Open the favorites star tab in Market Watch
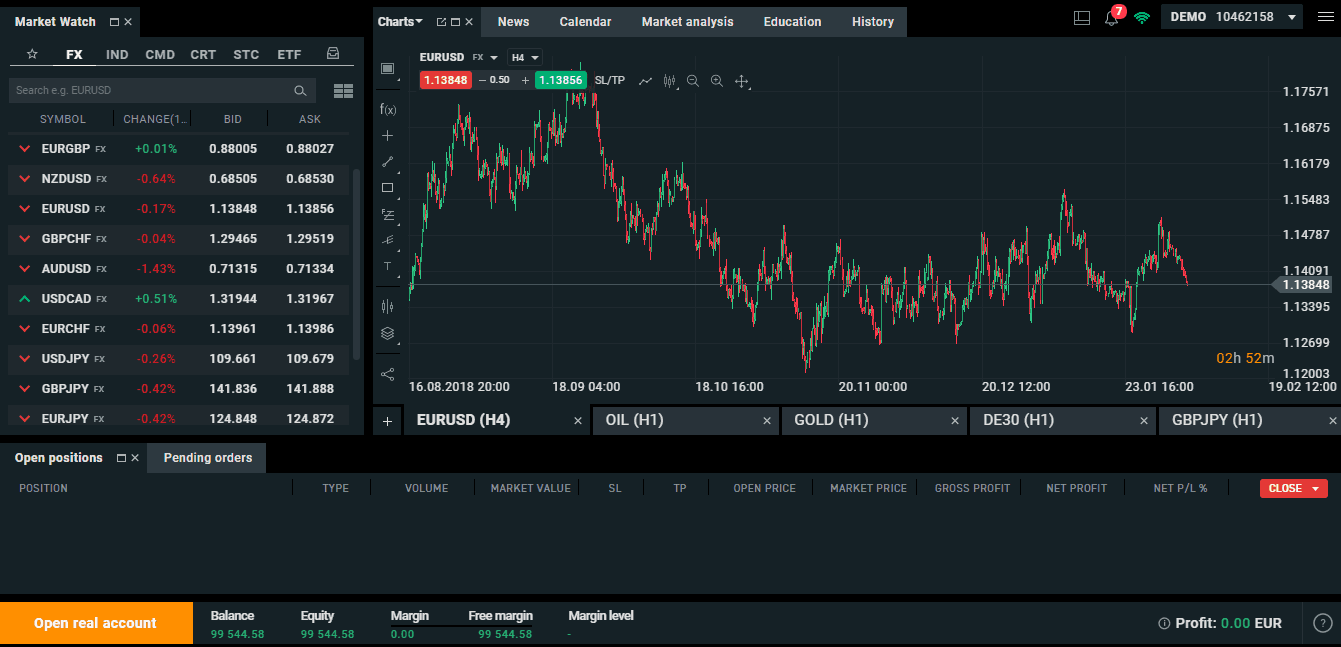This screenshot has height=647, width=1341. (32, 54)
